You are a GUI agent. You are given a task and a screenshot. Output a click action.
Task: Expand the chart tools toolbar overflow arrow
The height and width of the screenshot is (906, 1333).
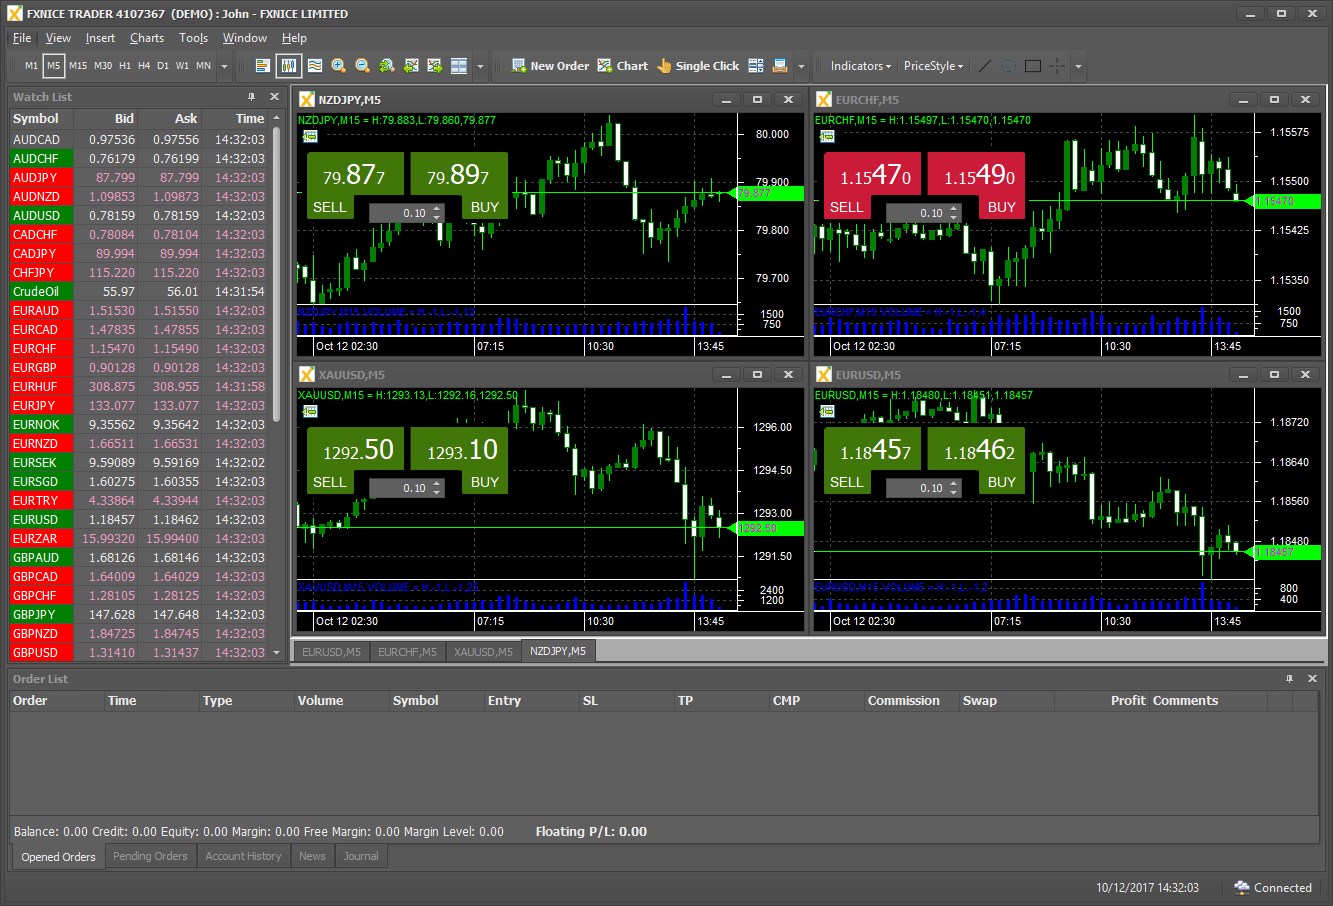click(481, 67)
